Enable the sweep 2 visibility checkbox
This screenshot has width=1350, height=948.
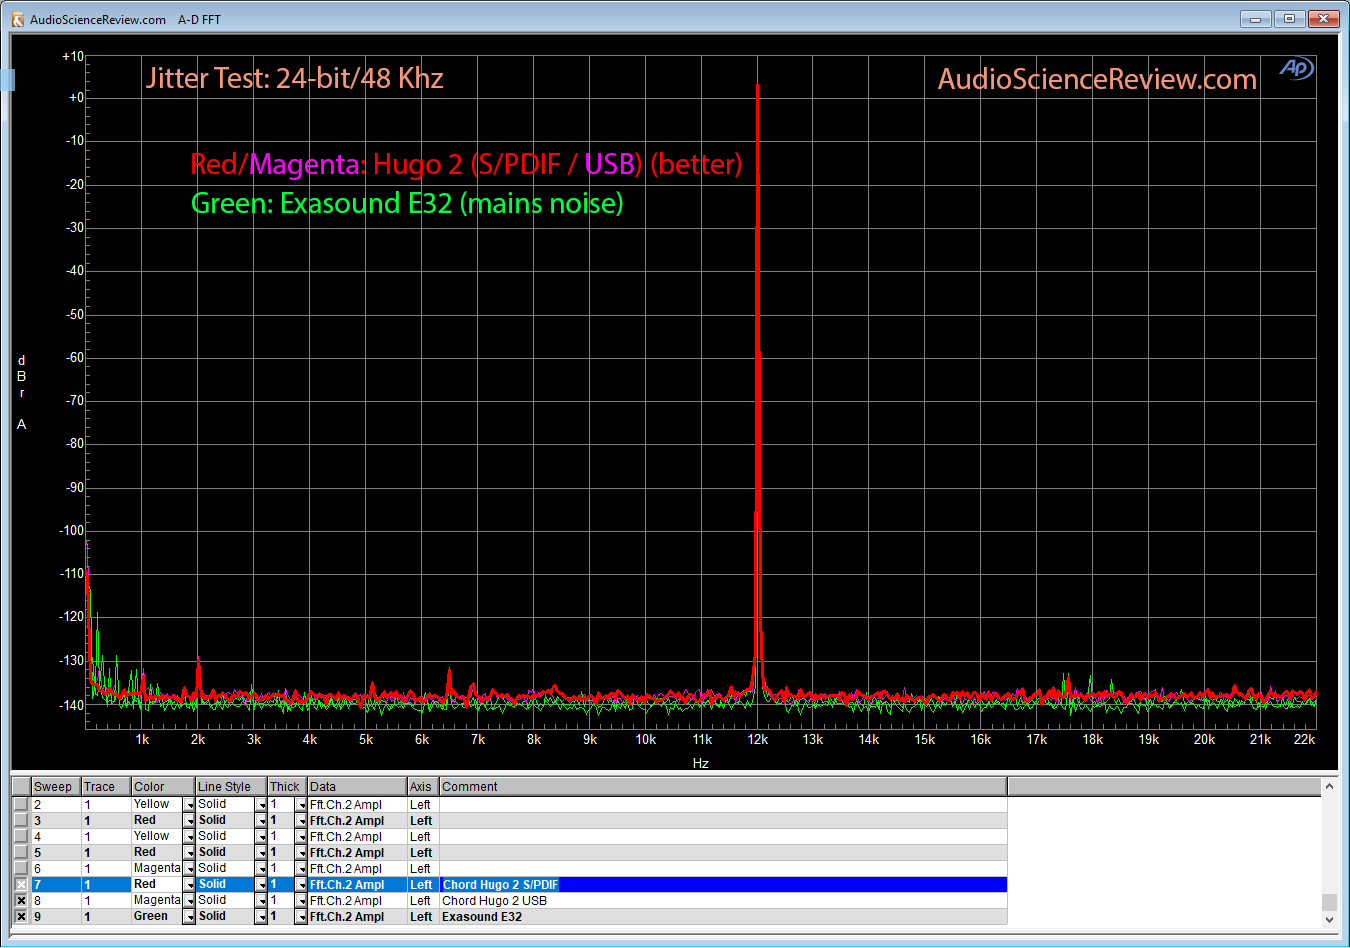click(x=21, y=804)
